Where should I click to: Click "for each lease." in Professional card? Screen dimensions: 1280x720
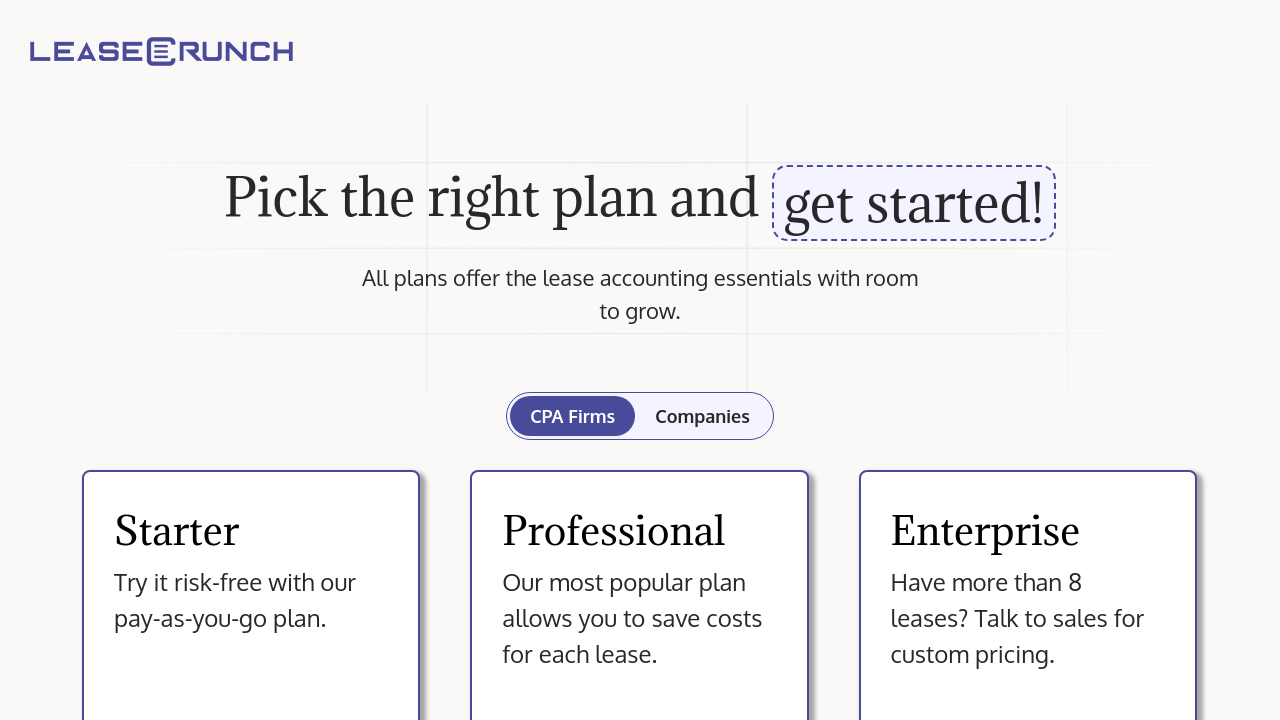(579, 654)
